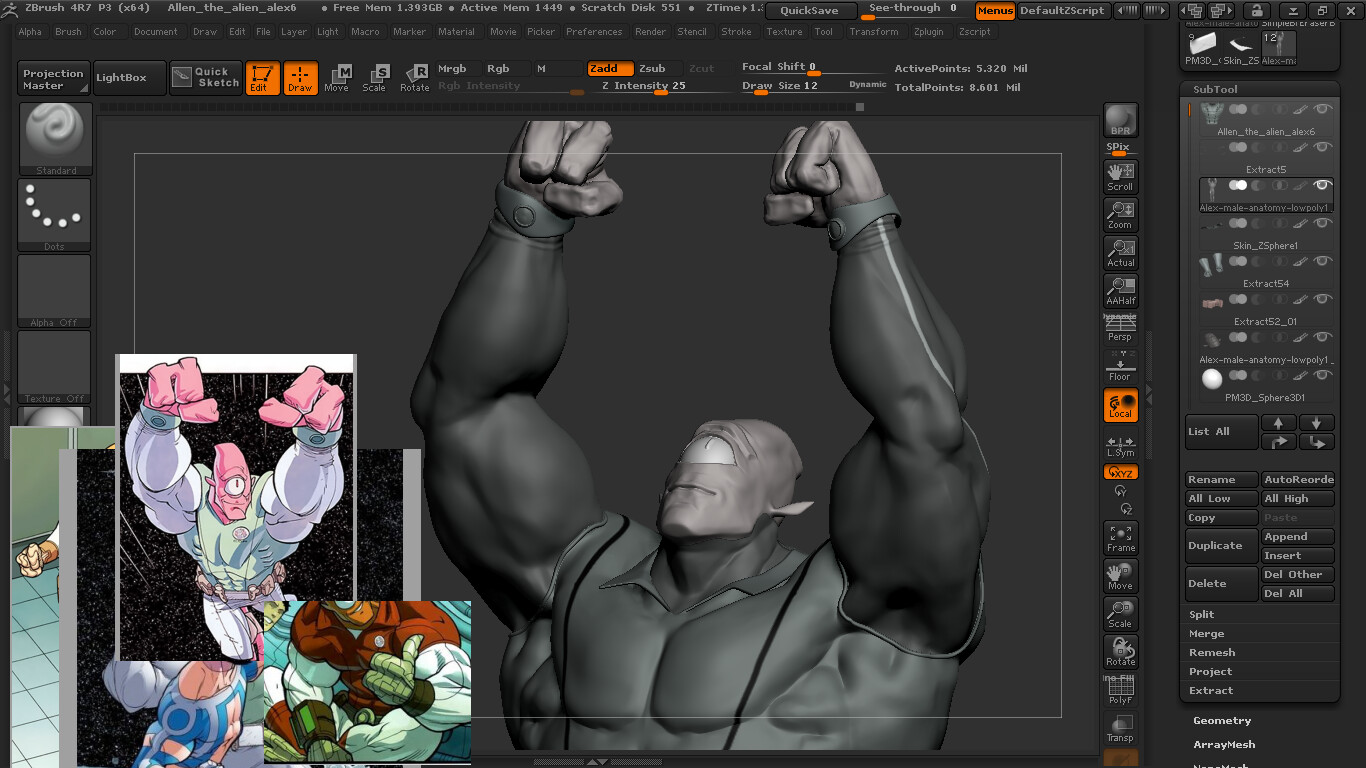Click the List All button
Screen dimensions: 1366x768
pos(1221,431)
